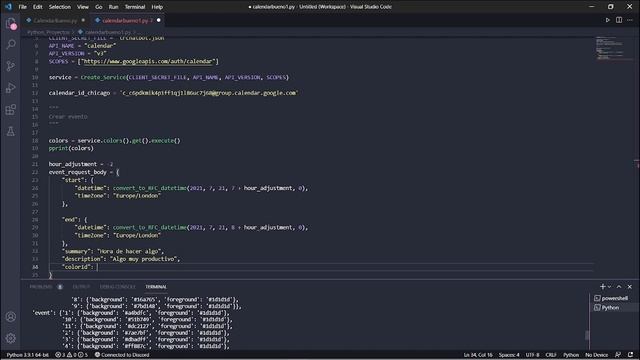Click line number 22 in the gutter
This screenshot has width=640, height=360.
(x=35, y=172)
